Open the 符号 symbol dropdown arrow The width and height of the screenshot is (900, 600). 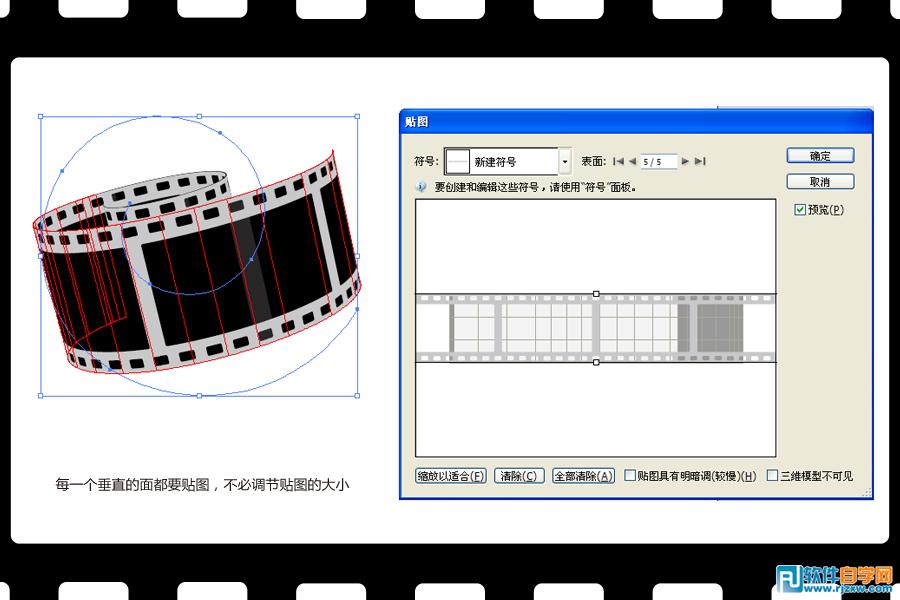coord(565,161)
